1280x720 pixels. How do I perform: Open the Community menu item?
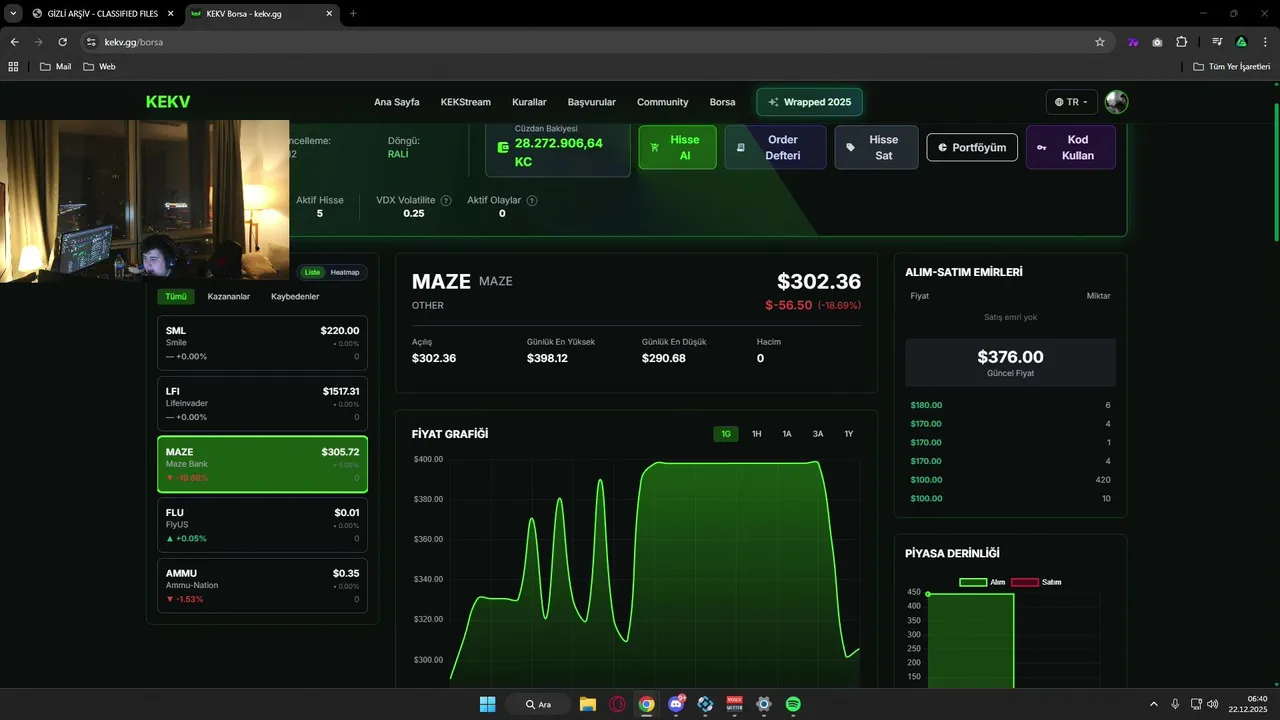click(x=663, y=102)
